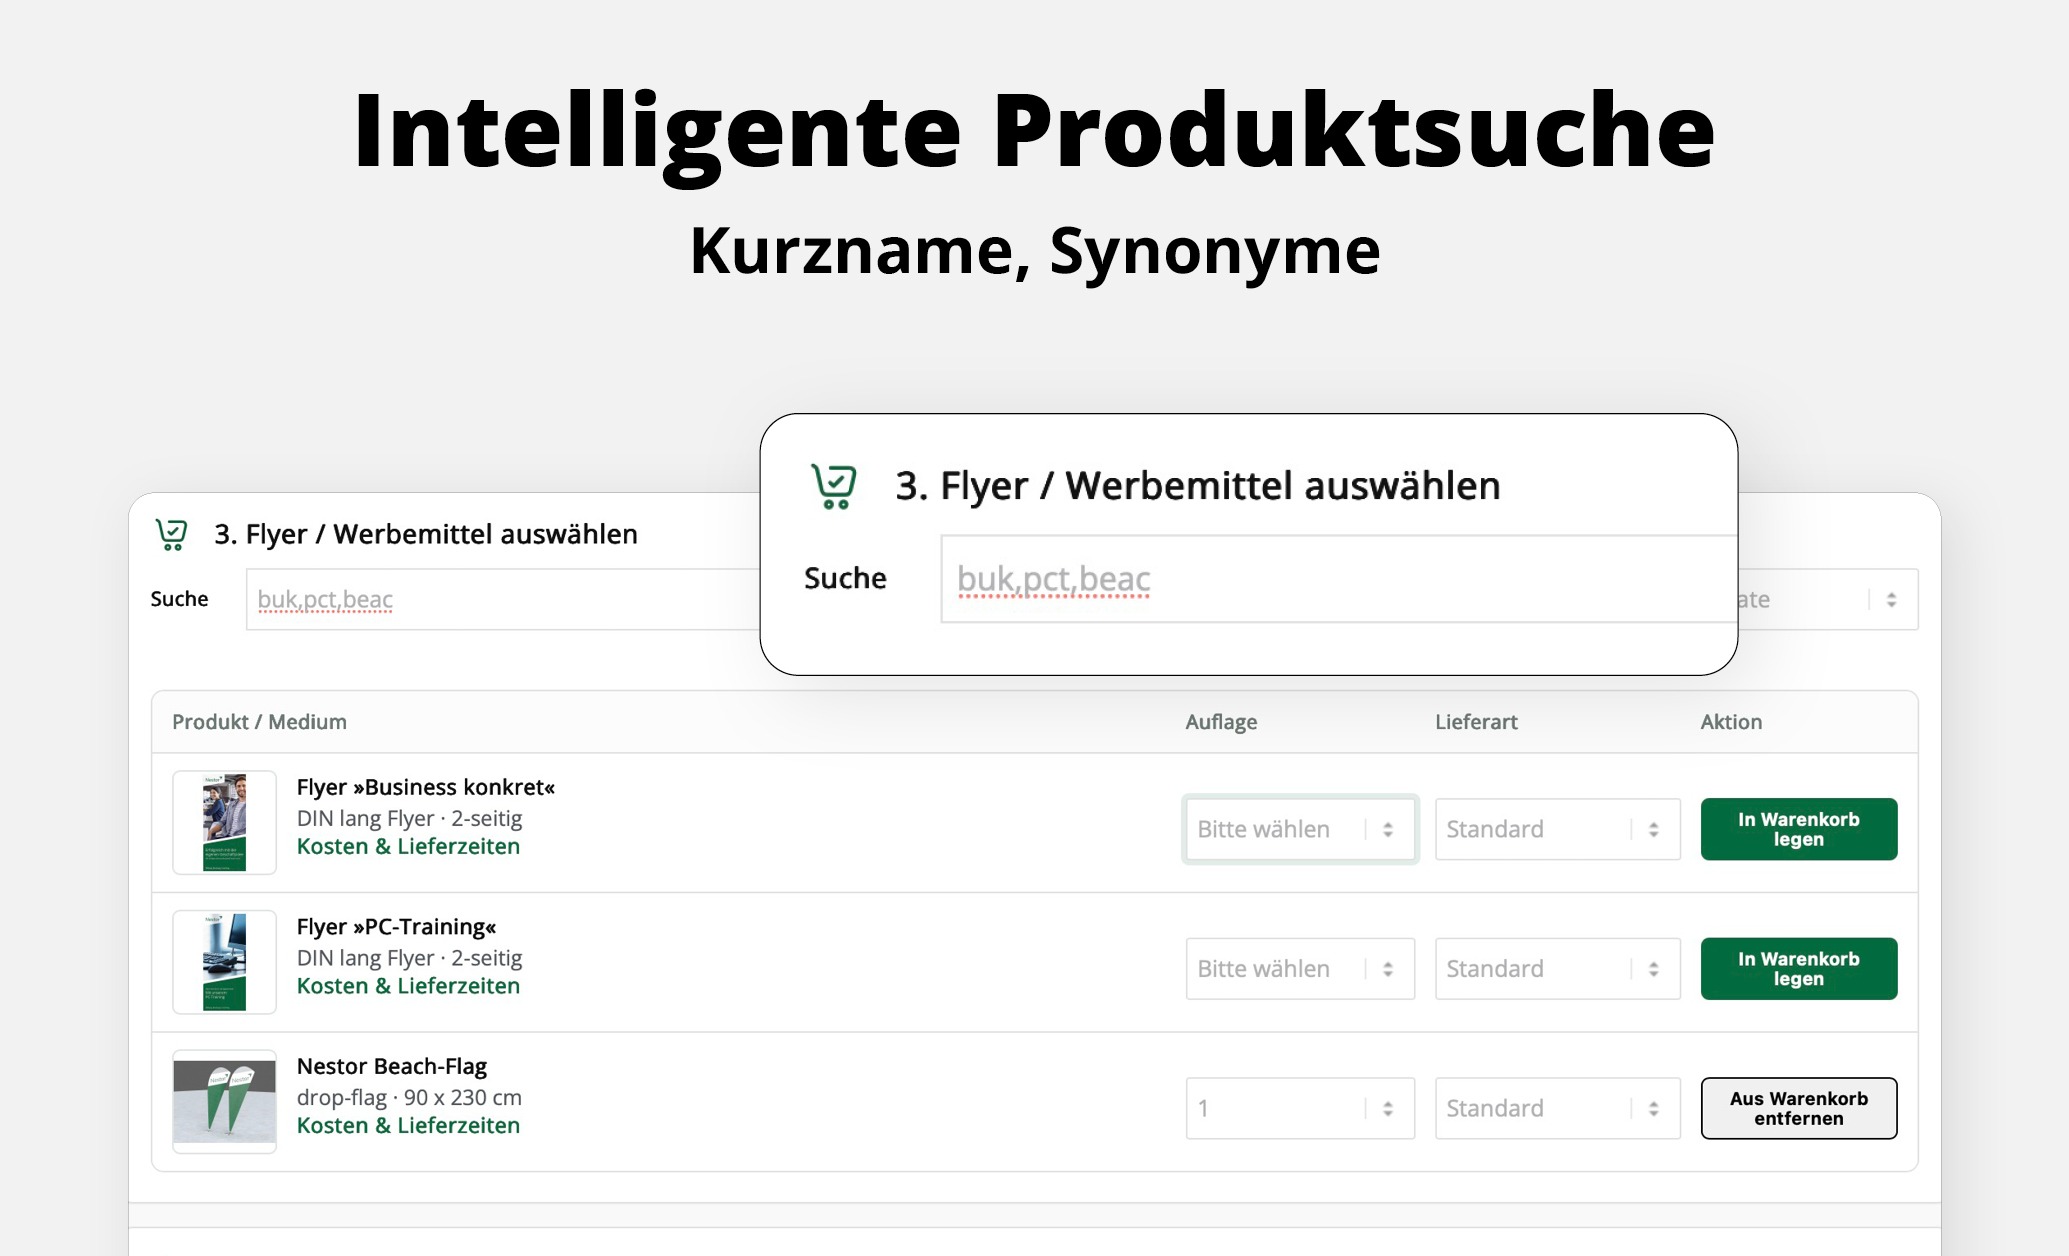This screenshot has height=1256, width=2069.
Task: Add Flyer PC-Training to the Warenkorb
Action: point(1798,968)
